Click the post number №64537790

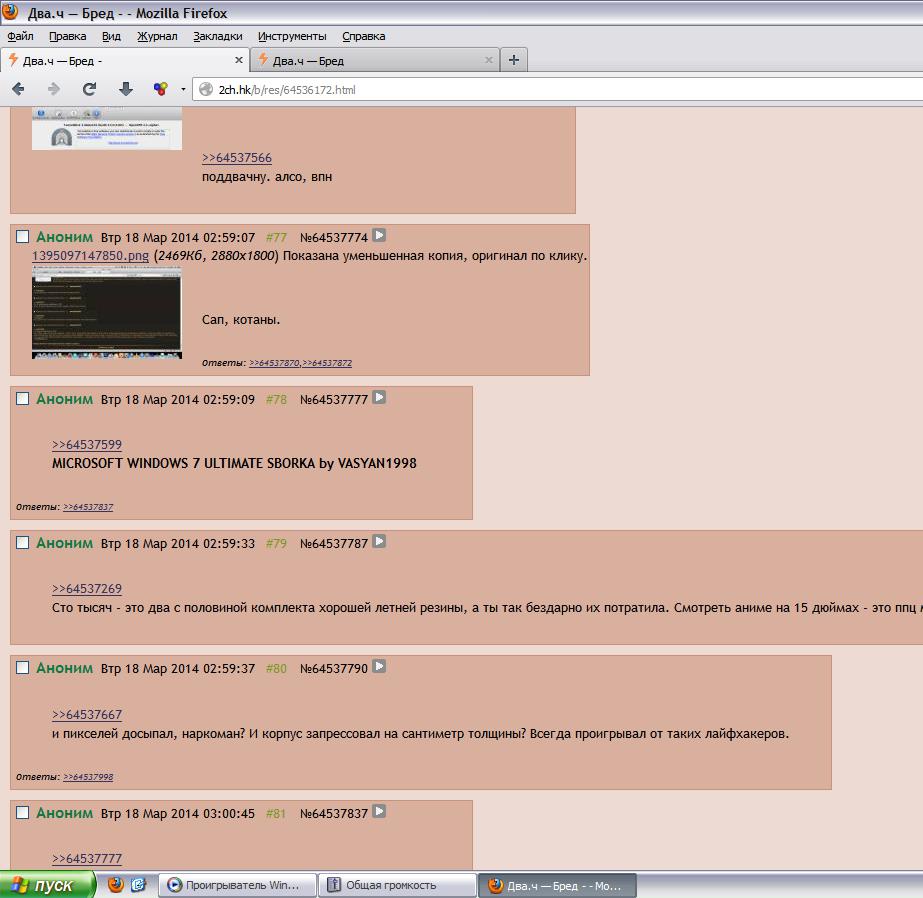coord(334,668)
